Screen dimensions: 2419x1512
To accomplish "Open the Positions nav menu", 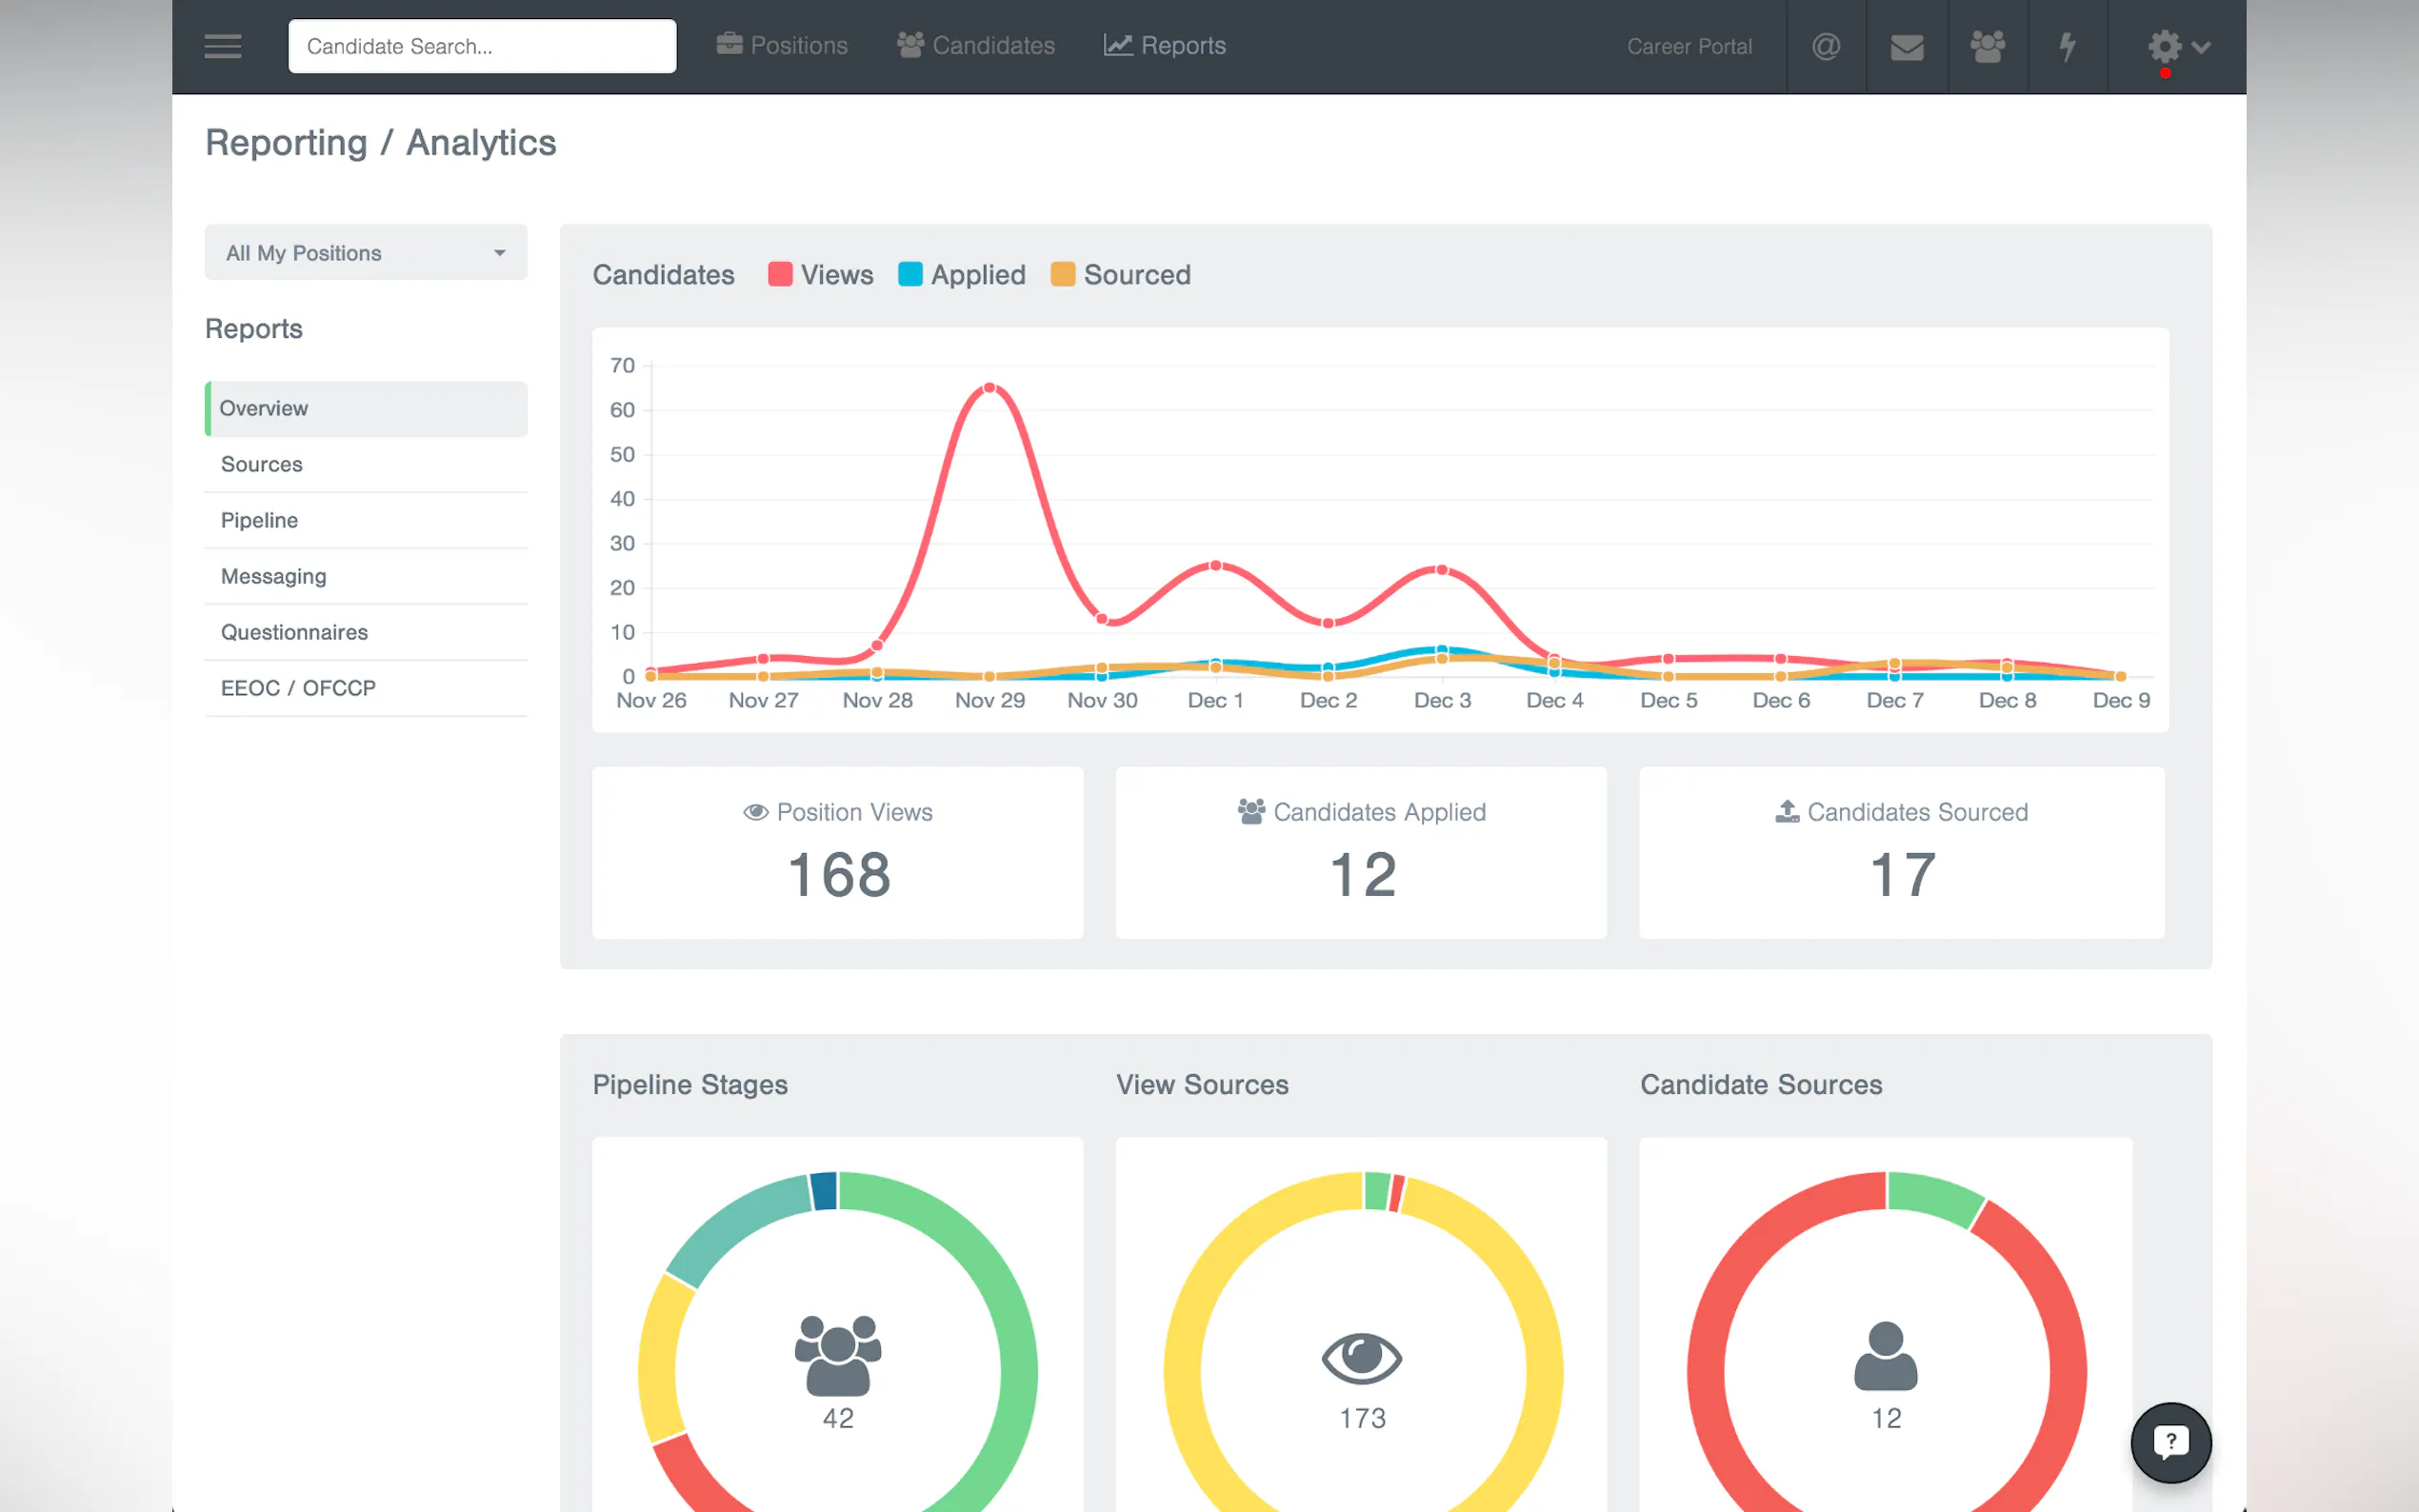I will [782, 46].
